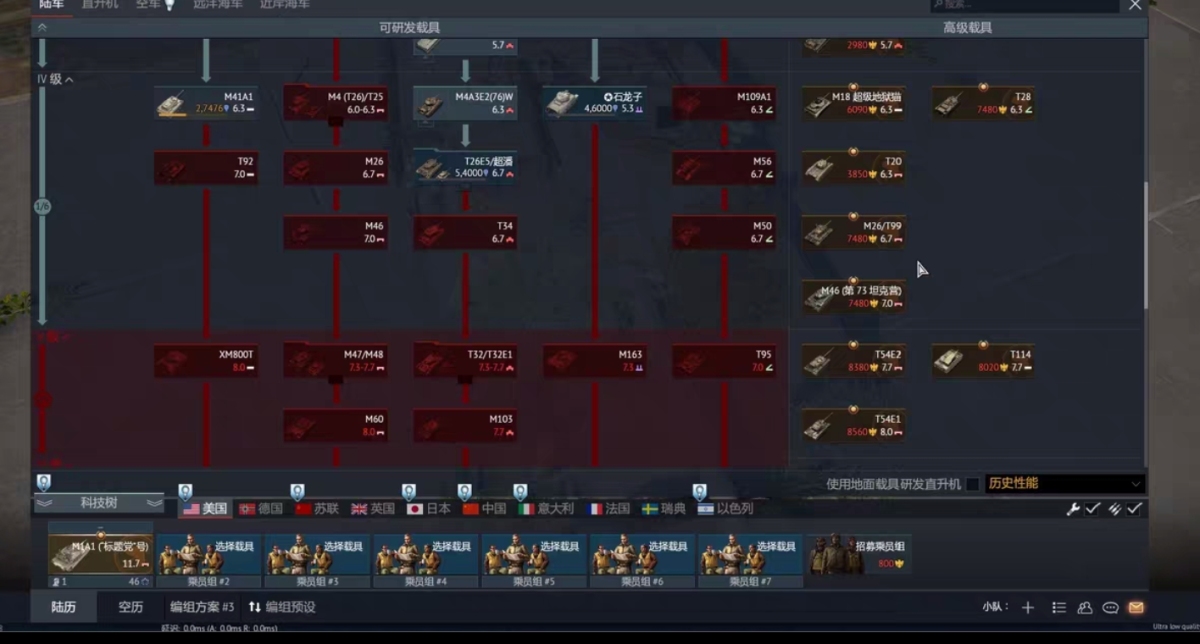Choose a vehicle for 乘员组 #2
The image size is (1200, 644).
pyautogui.click(x=210, y=561)
